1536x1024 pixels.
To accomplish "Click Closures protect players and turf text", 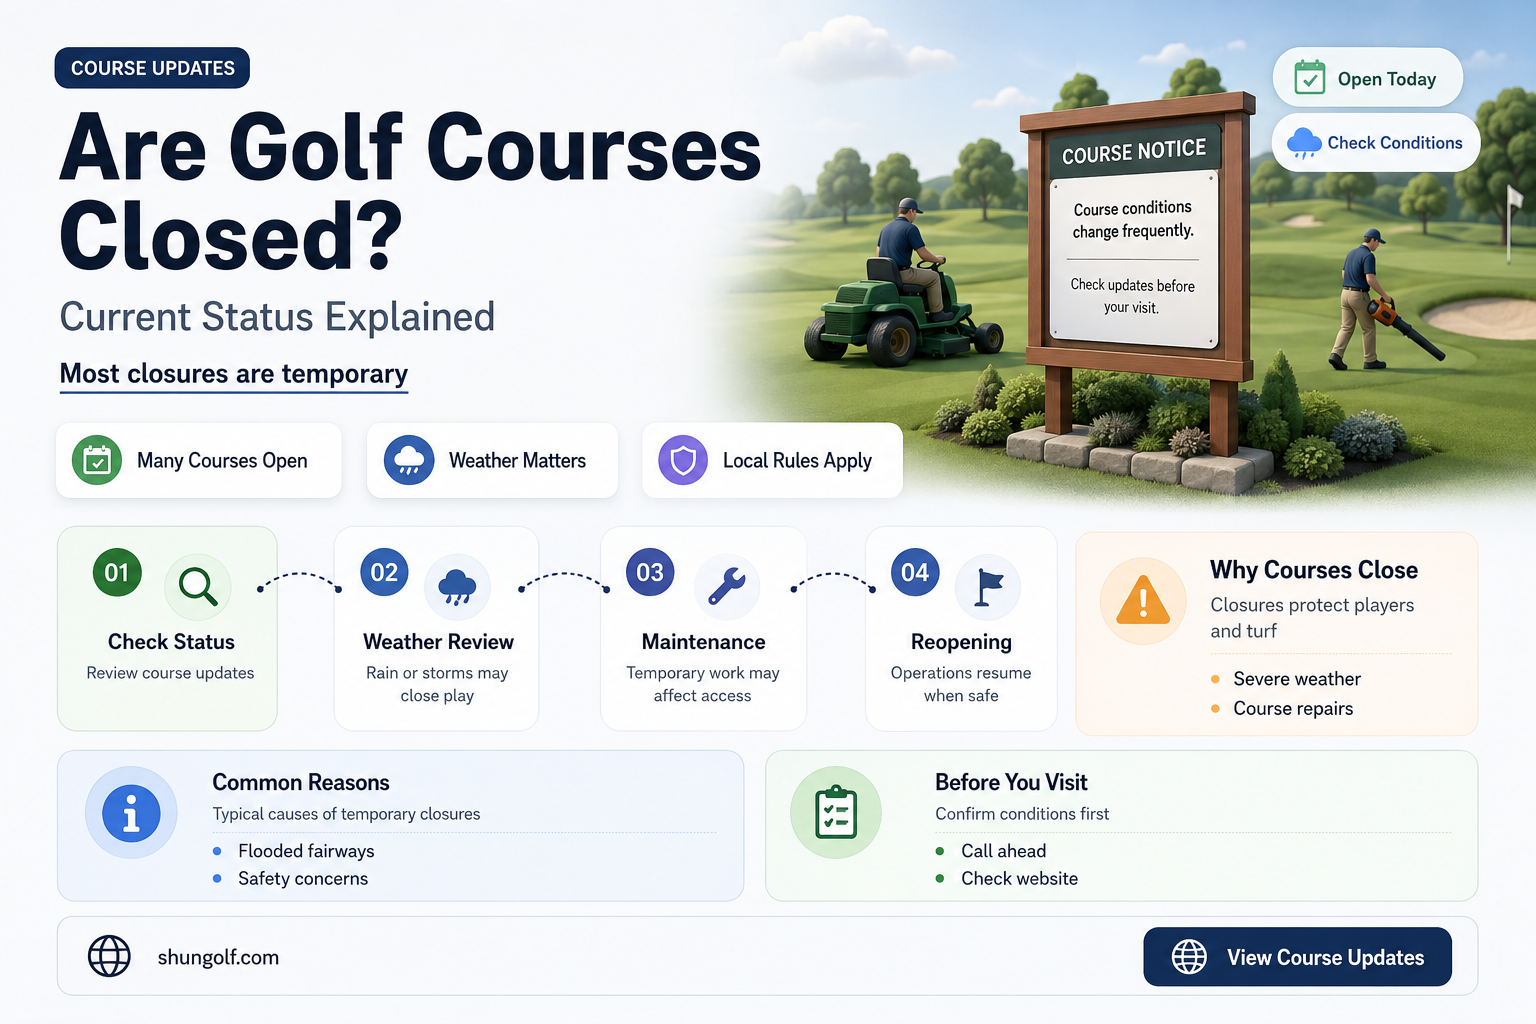I will [1312, 618].
